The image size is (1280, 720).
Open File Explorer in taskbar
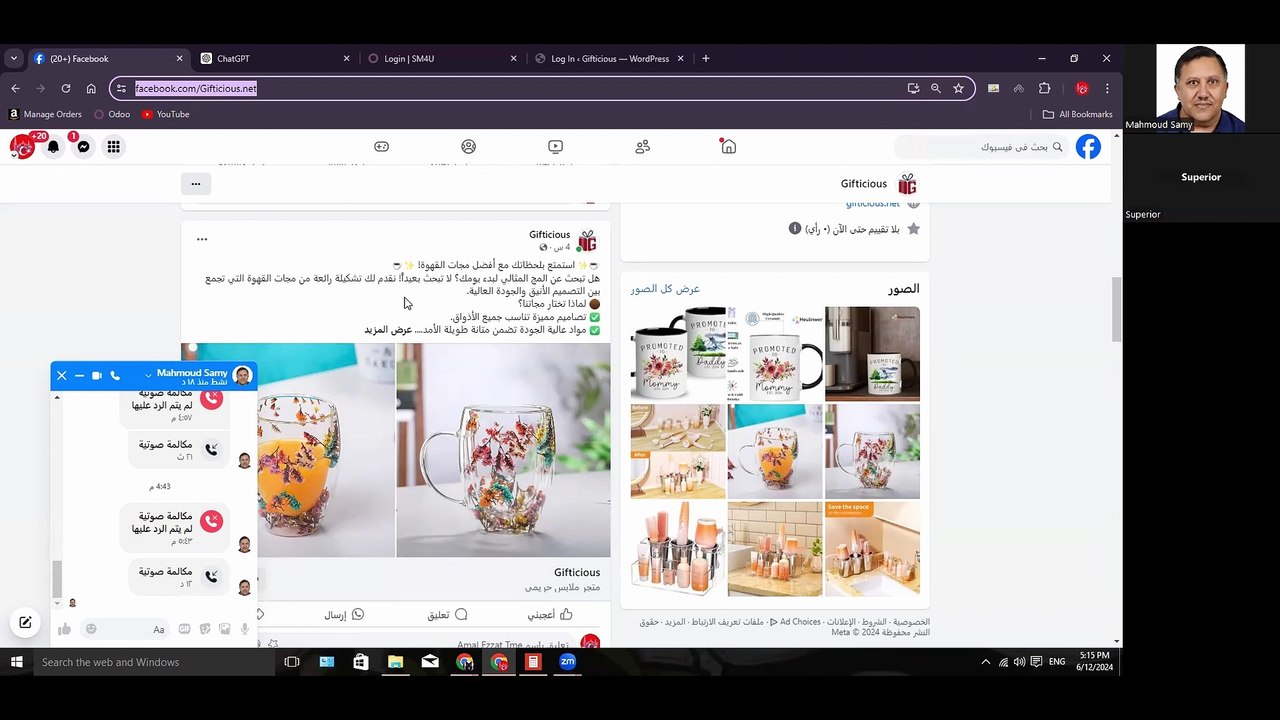click(x=395, y=662)
